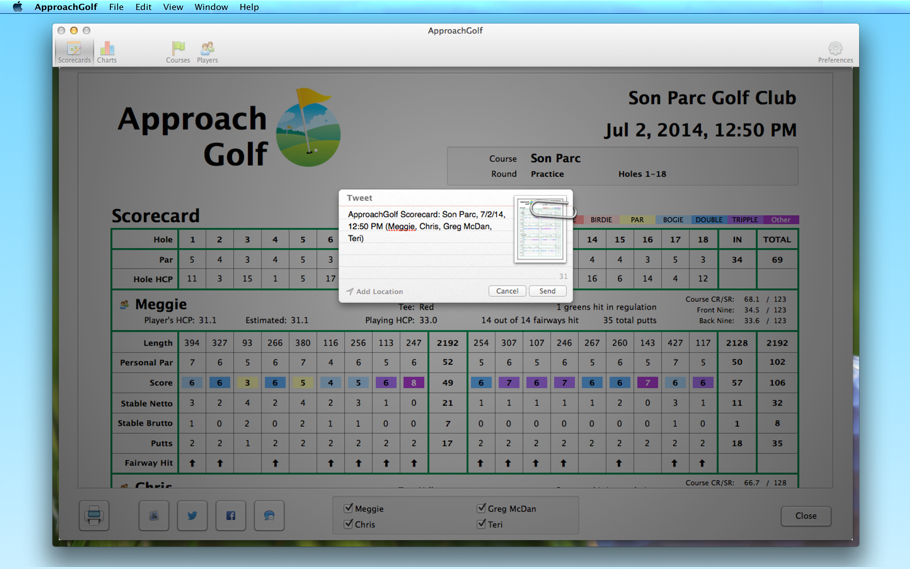
Task: Click the Add Location arrow icon
Action: point(350,291)
